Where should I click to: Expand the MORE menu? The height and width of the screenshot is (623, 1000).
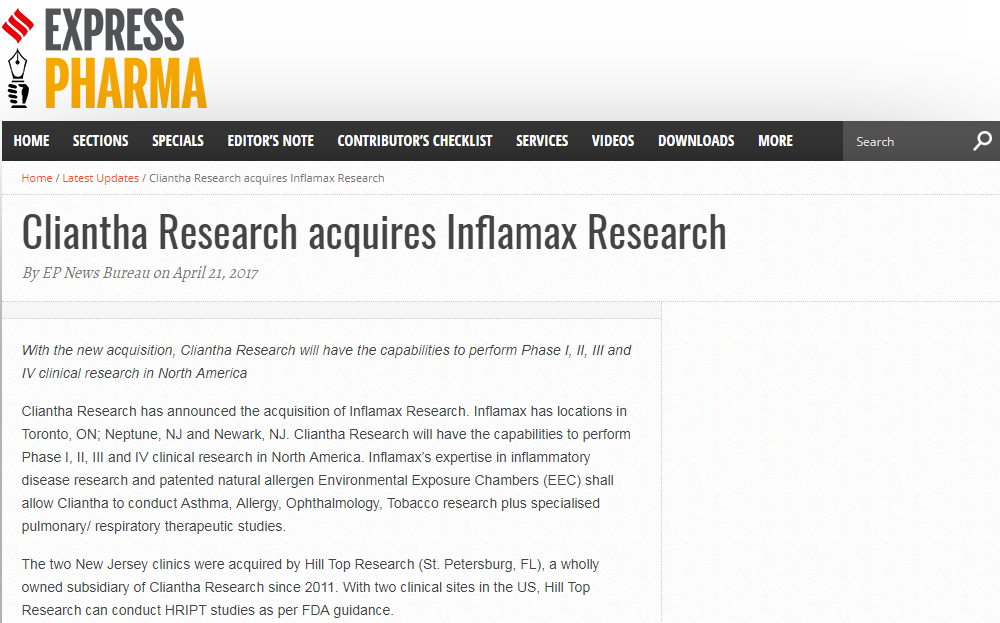[775, 141]
